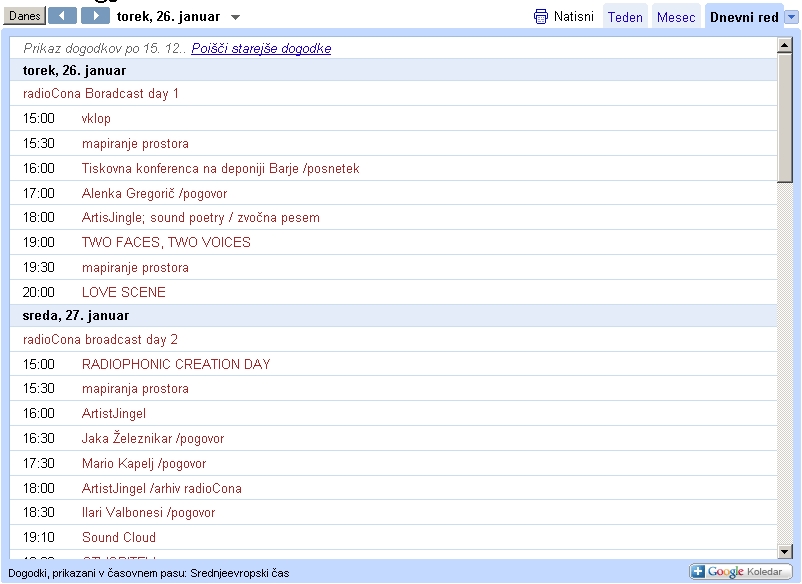Switch to Teden view tab
Image resolution: width=802 pixels, height=584 pixels.
pyautogui.click(x=625, y=18)
